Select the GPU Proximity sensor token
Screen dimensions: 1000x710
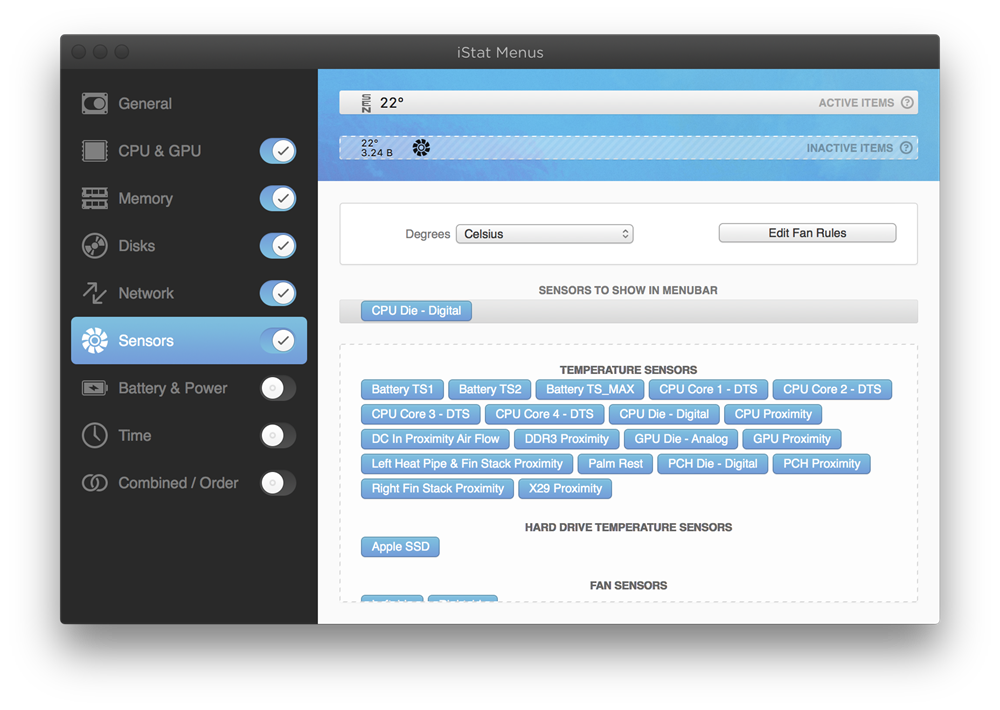click(792, 439)
